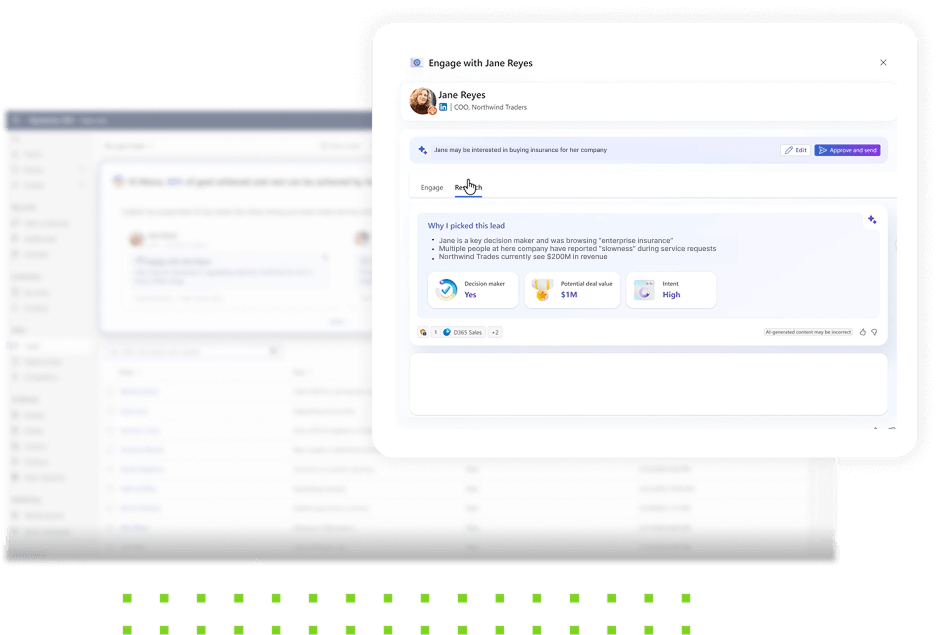Open the D365 Sales reference chip
This screenshot has height=635, width=941.
tap(463, 332)
